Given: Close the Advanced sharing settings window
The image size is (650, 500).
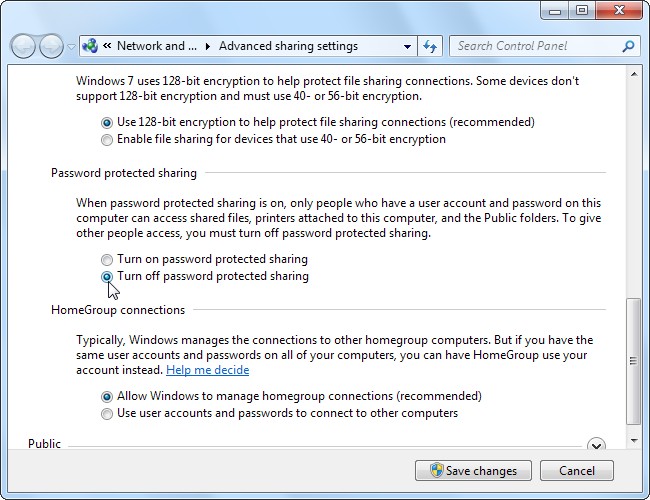Looking at the screenshot, I should [619, 10].
